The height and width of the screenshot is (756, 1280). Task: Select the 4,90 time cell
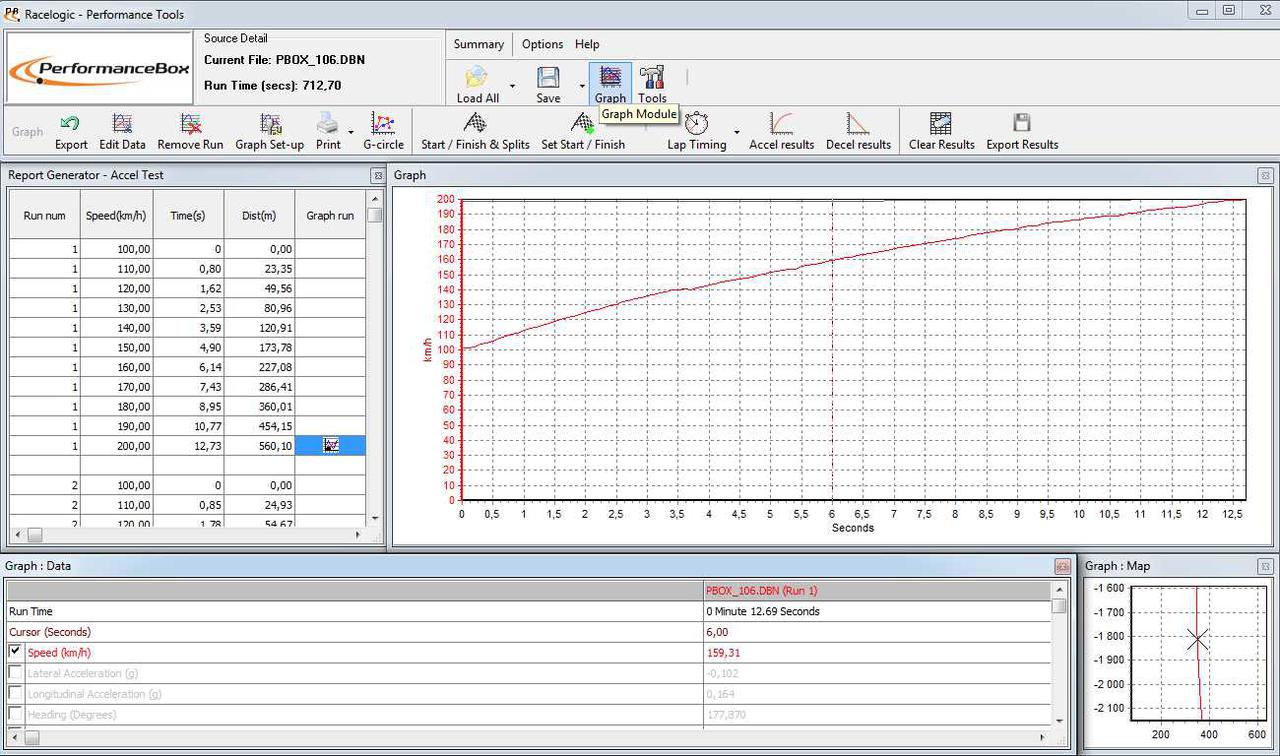coord(188,348)
